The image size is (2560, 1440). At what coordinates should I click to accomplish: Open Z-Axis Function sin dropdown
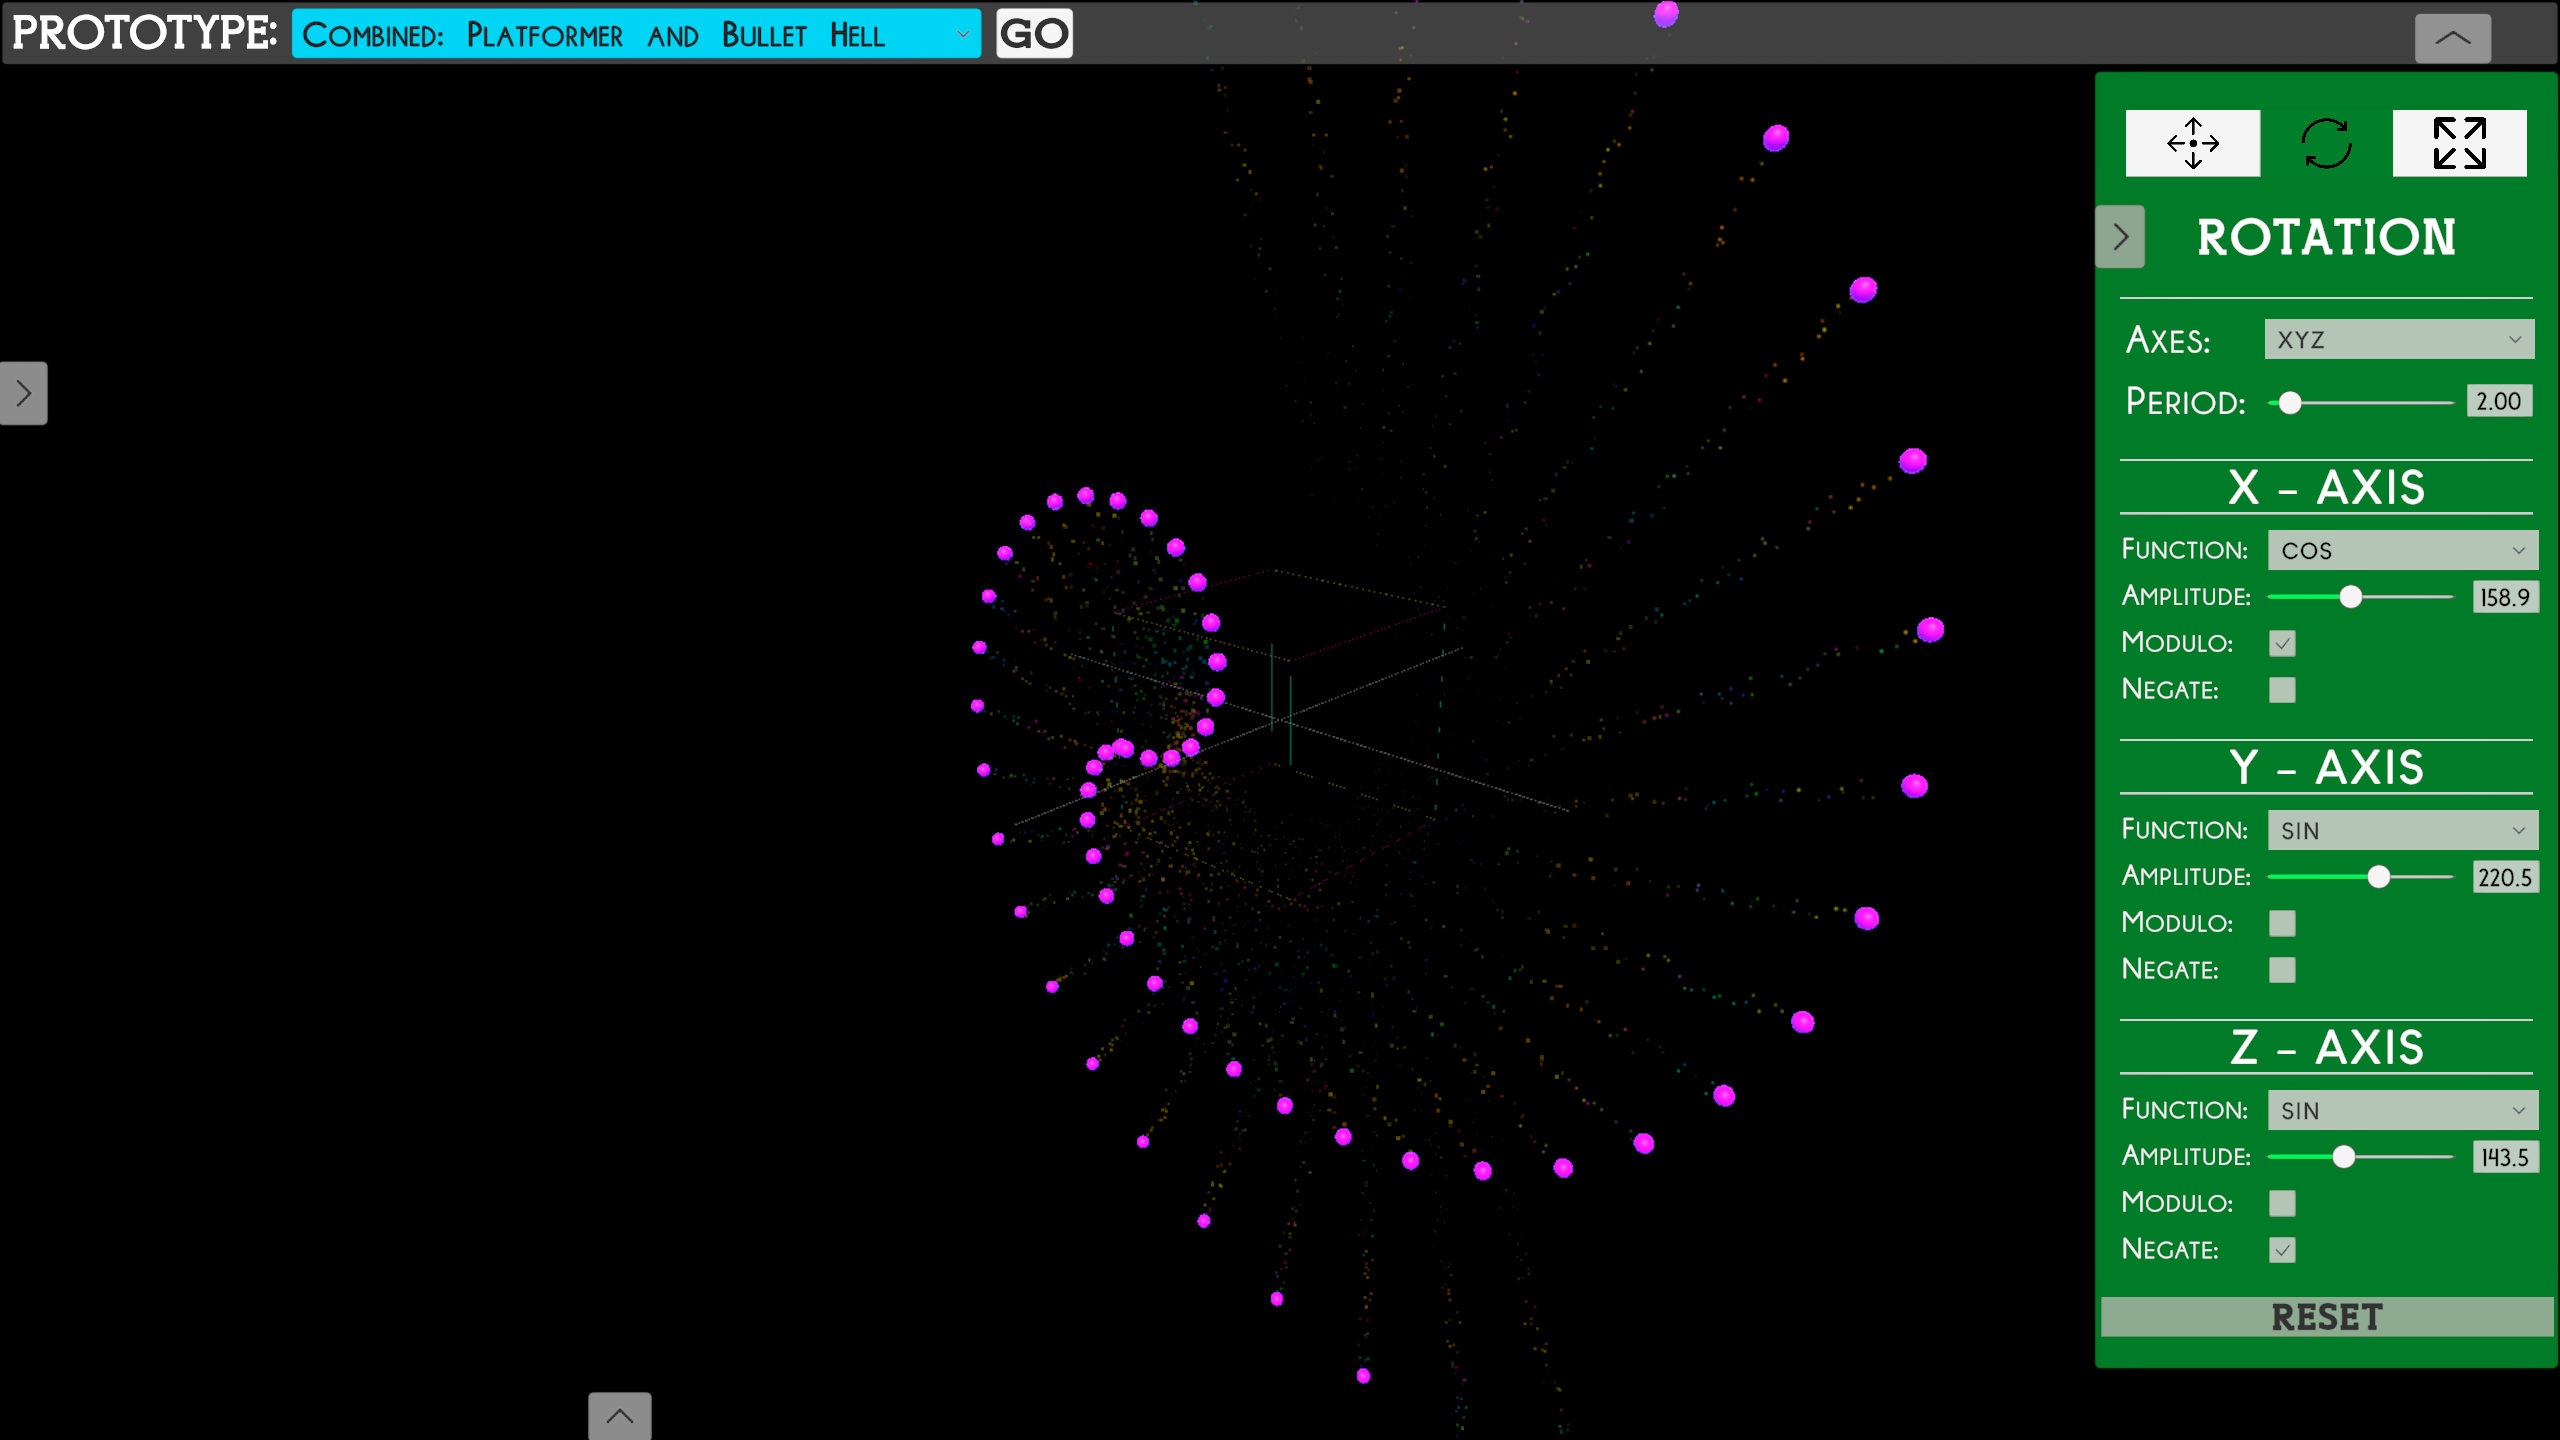[2402, 1110]
